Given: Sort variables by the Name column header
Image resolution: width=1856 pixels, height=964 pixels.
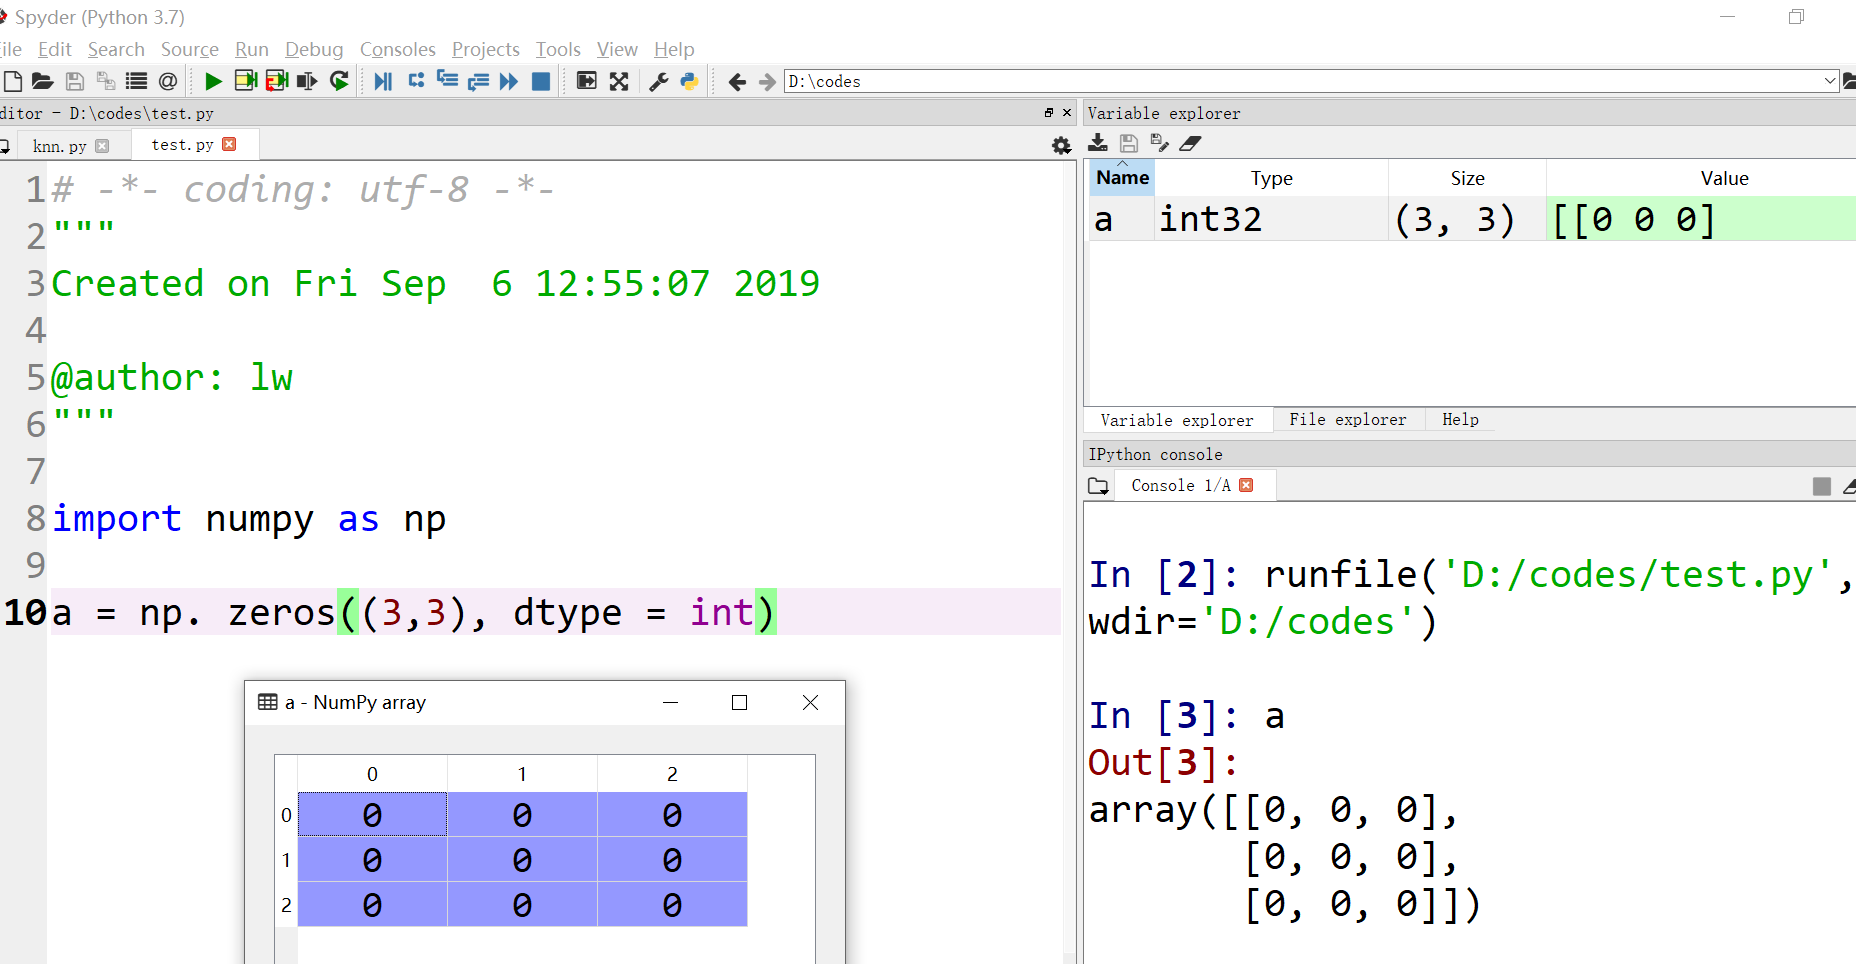Looking at the screenshot, I should click(1122, 178).
